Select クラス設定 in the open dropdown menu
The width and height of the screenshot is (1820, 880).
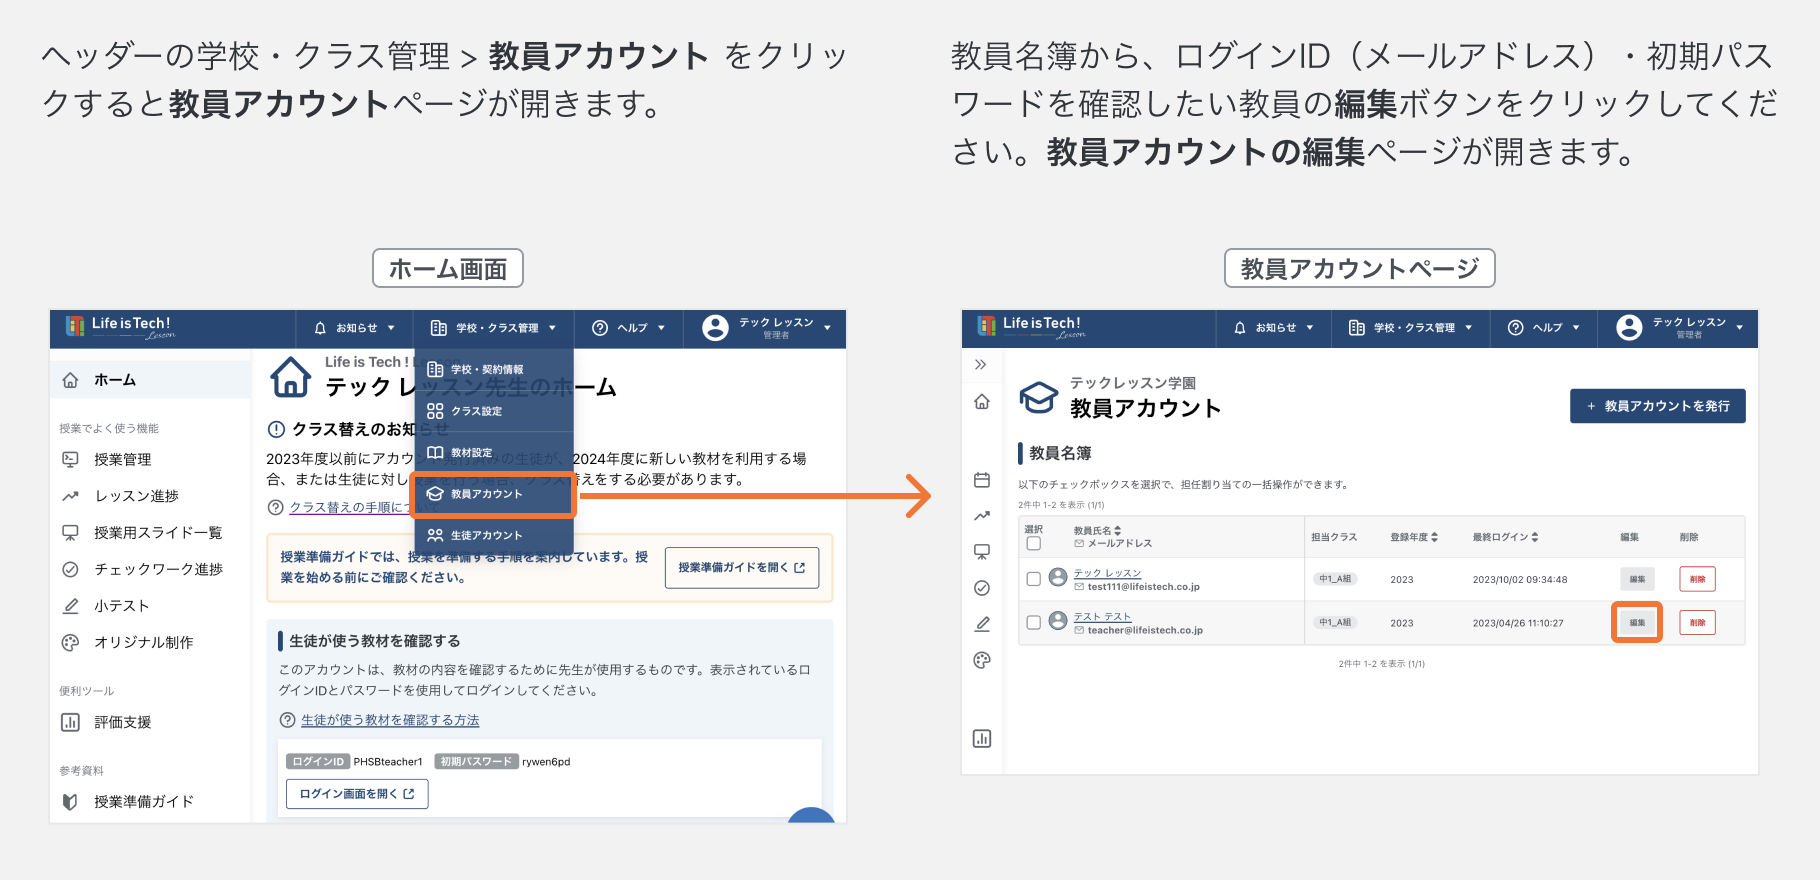[x=494, y=411]
